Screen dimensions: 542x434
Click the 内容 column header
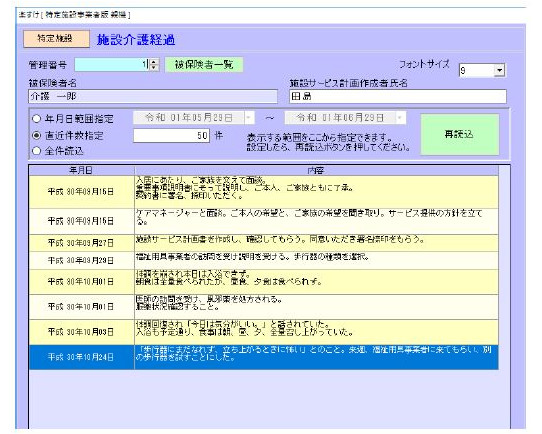coord(316,170)
